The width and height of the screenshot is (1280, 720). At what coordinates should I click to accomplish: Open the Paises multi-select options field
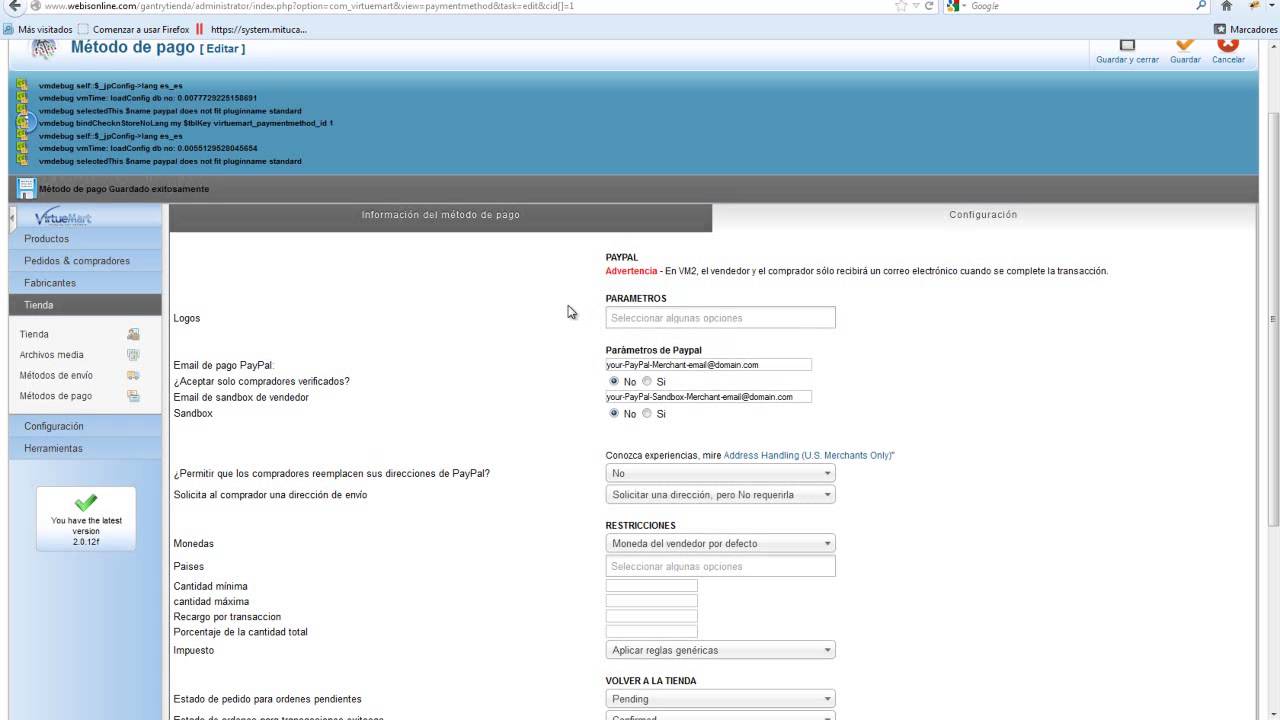[720, 566]
